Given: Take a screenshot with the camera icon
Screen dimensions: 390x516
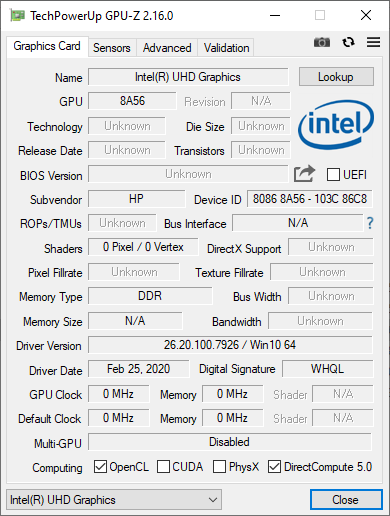Looking at the screenshot, I should [x=322, y=42].
